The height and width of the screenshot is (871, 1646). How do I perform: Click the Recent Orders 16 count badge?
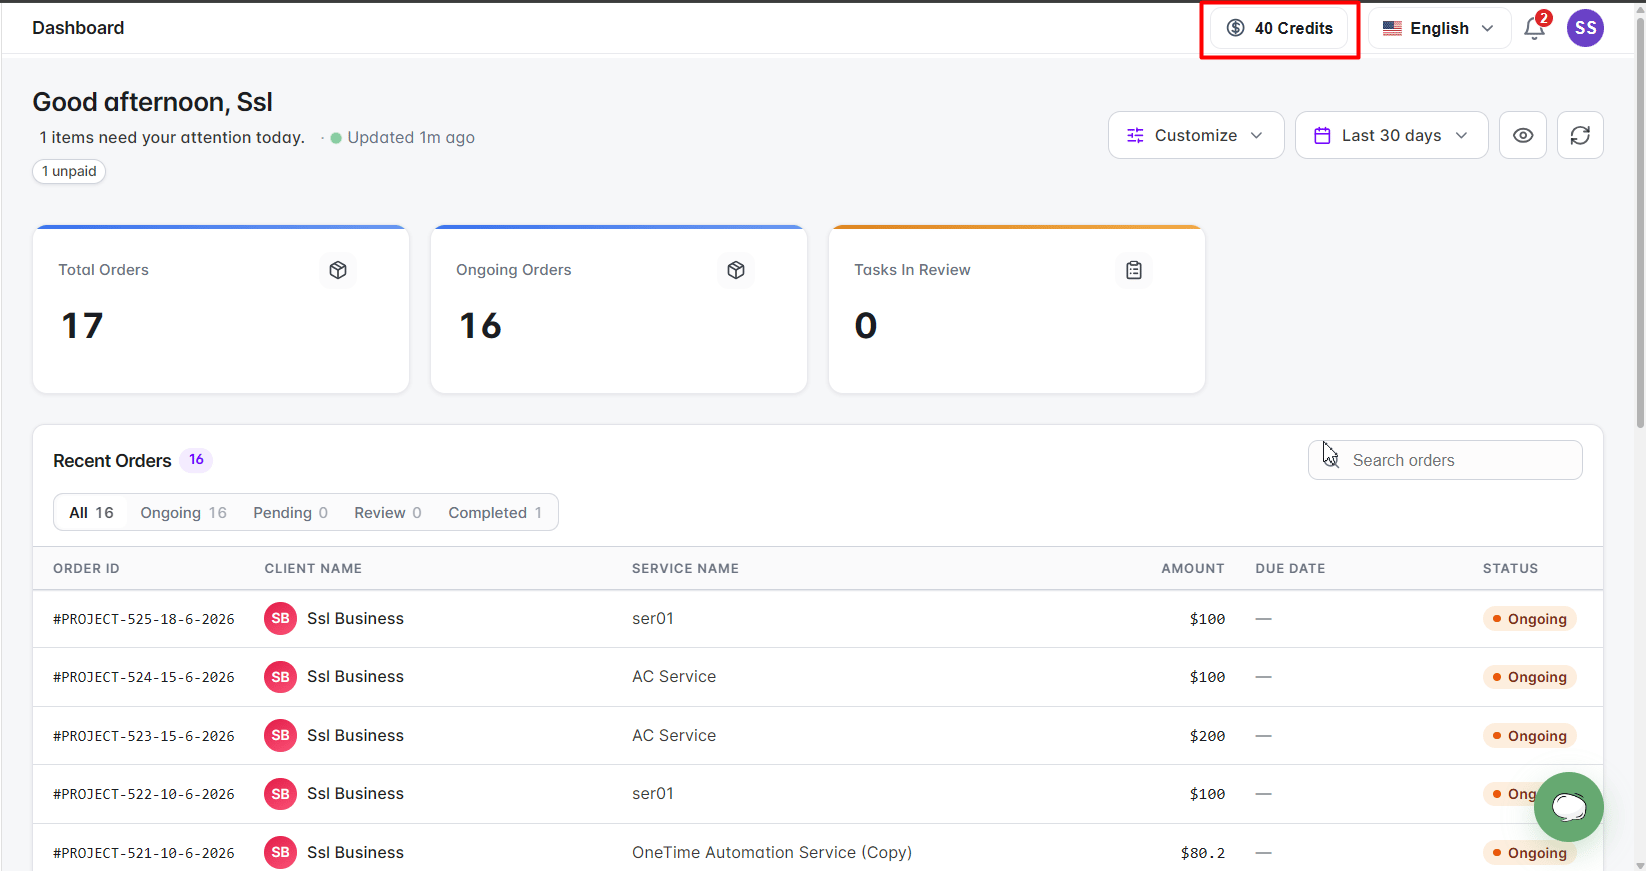click(196, 460)
